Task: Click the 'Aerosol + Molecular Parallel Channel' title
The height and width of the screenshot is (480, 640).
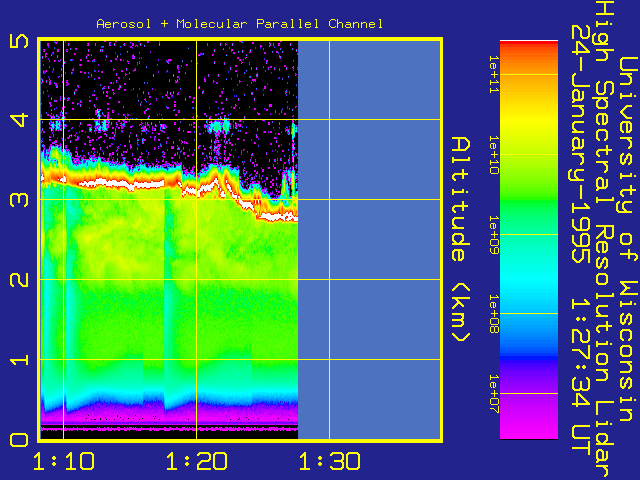Action: tap(240, 24)
